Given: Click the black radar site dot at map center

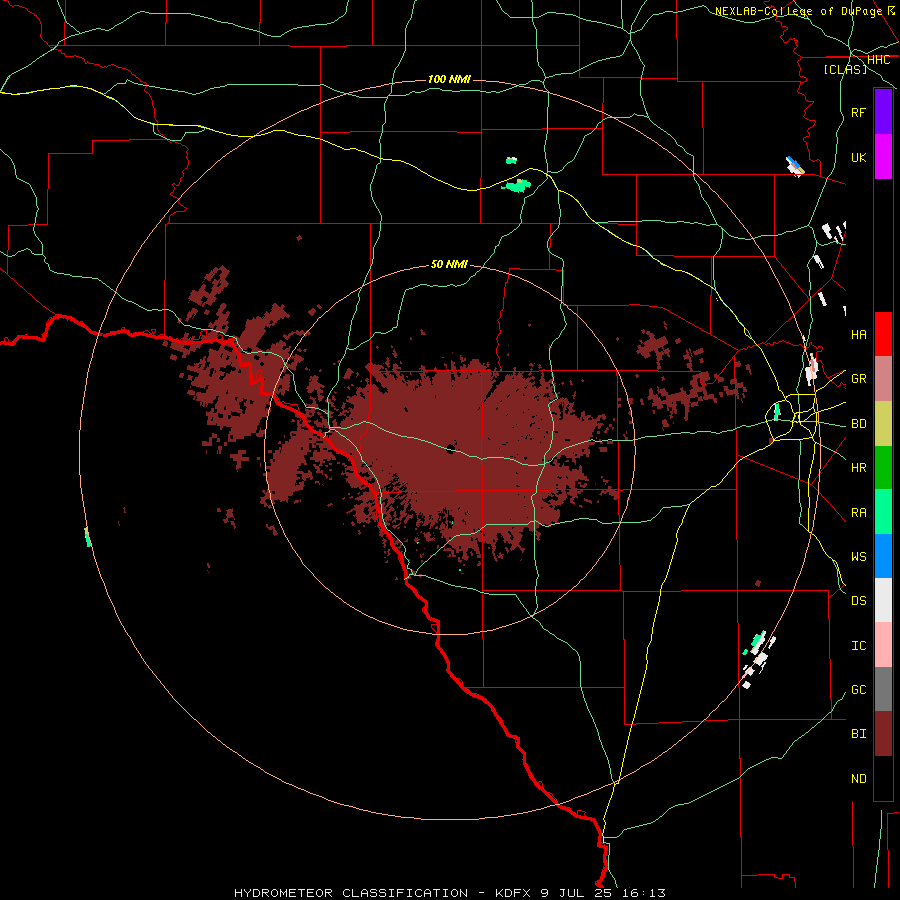Looking at the screenshot, I should [451, 449].
